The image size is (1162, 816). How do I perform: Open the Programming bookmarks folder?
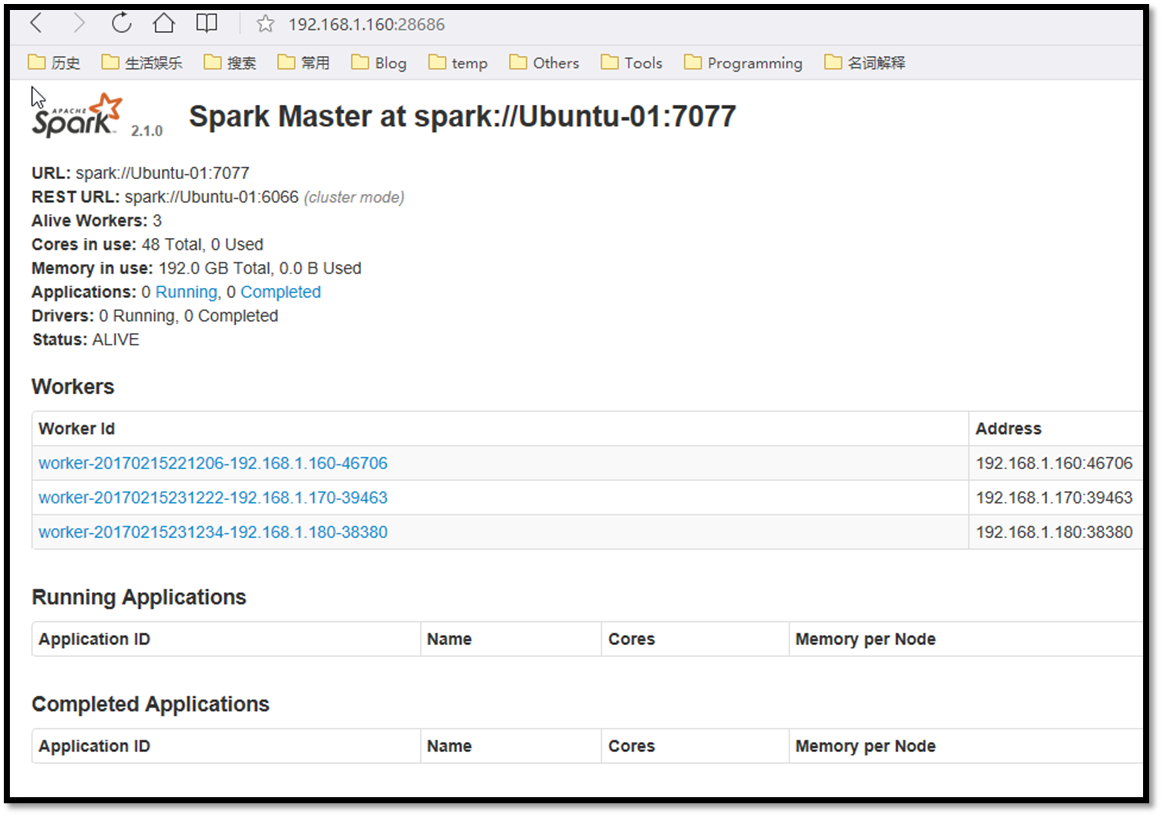[743, 63]
